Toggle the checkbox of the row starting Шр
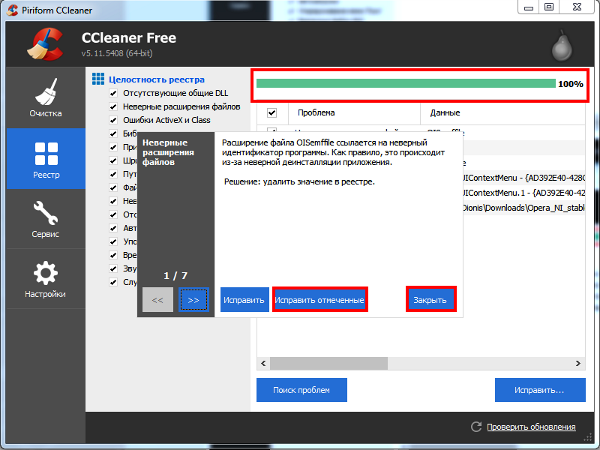600x450 pixels. coord(113,161)
